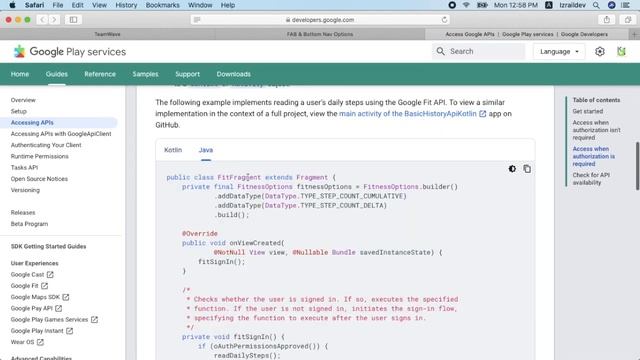Switch to the Kotlin code tab

[173, 150]
